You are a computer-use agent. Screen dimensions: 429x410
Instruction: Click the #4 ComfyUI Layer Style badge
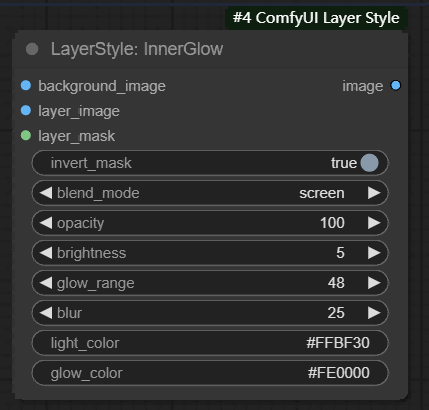316,18
